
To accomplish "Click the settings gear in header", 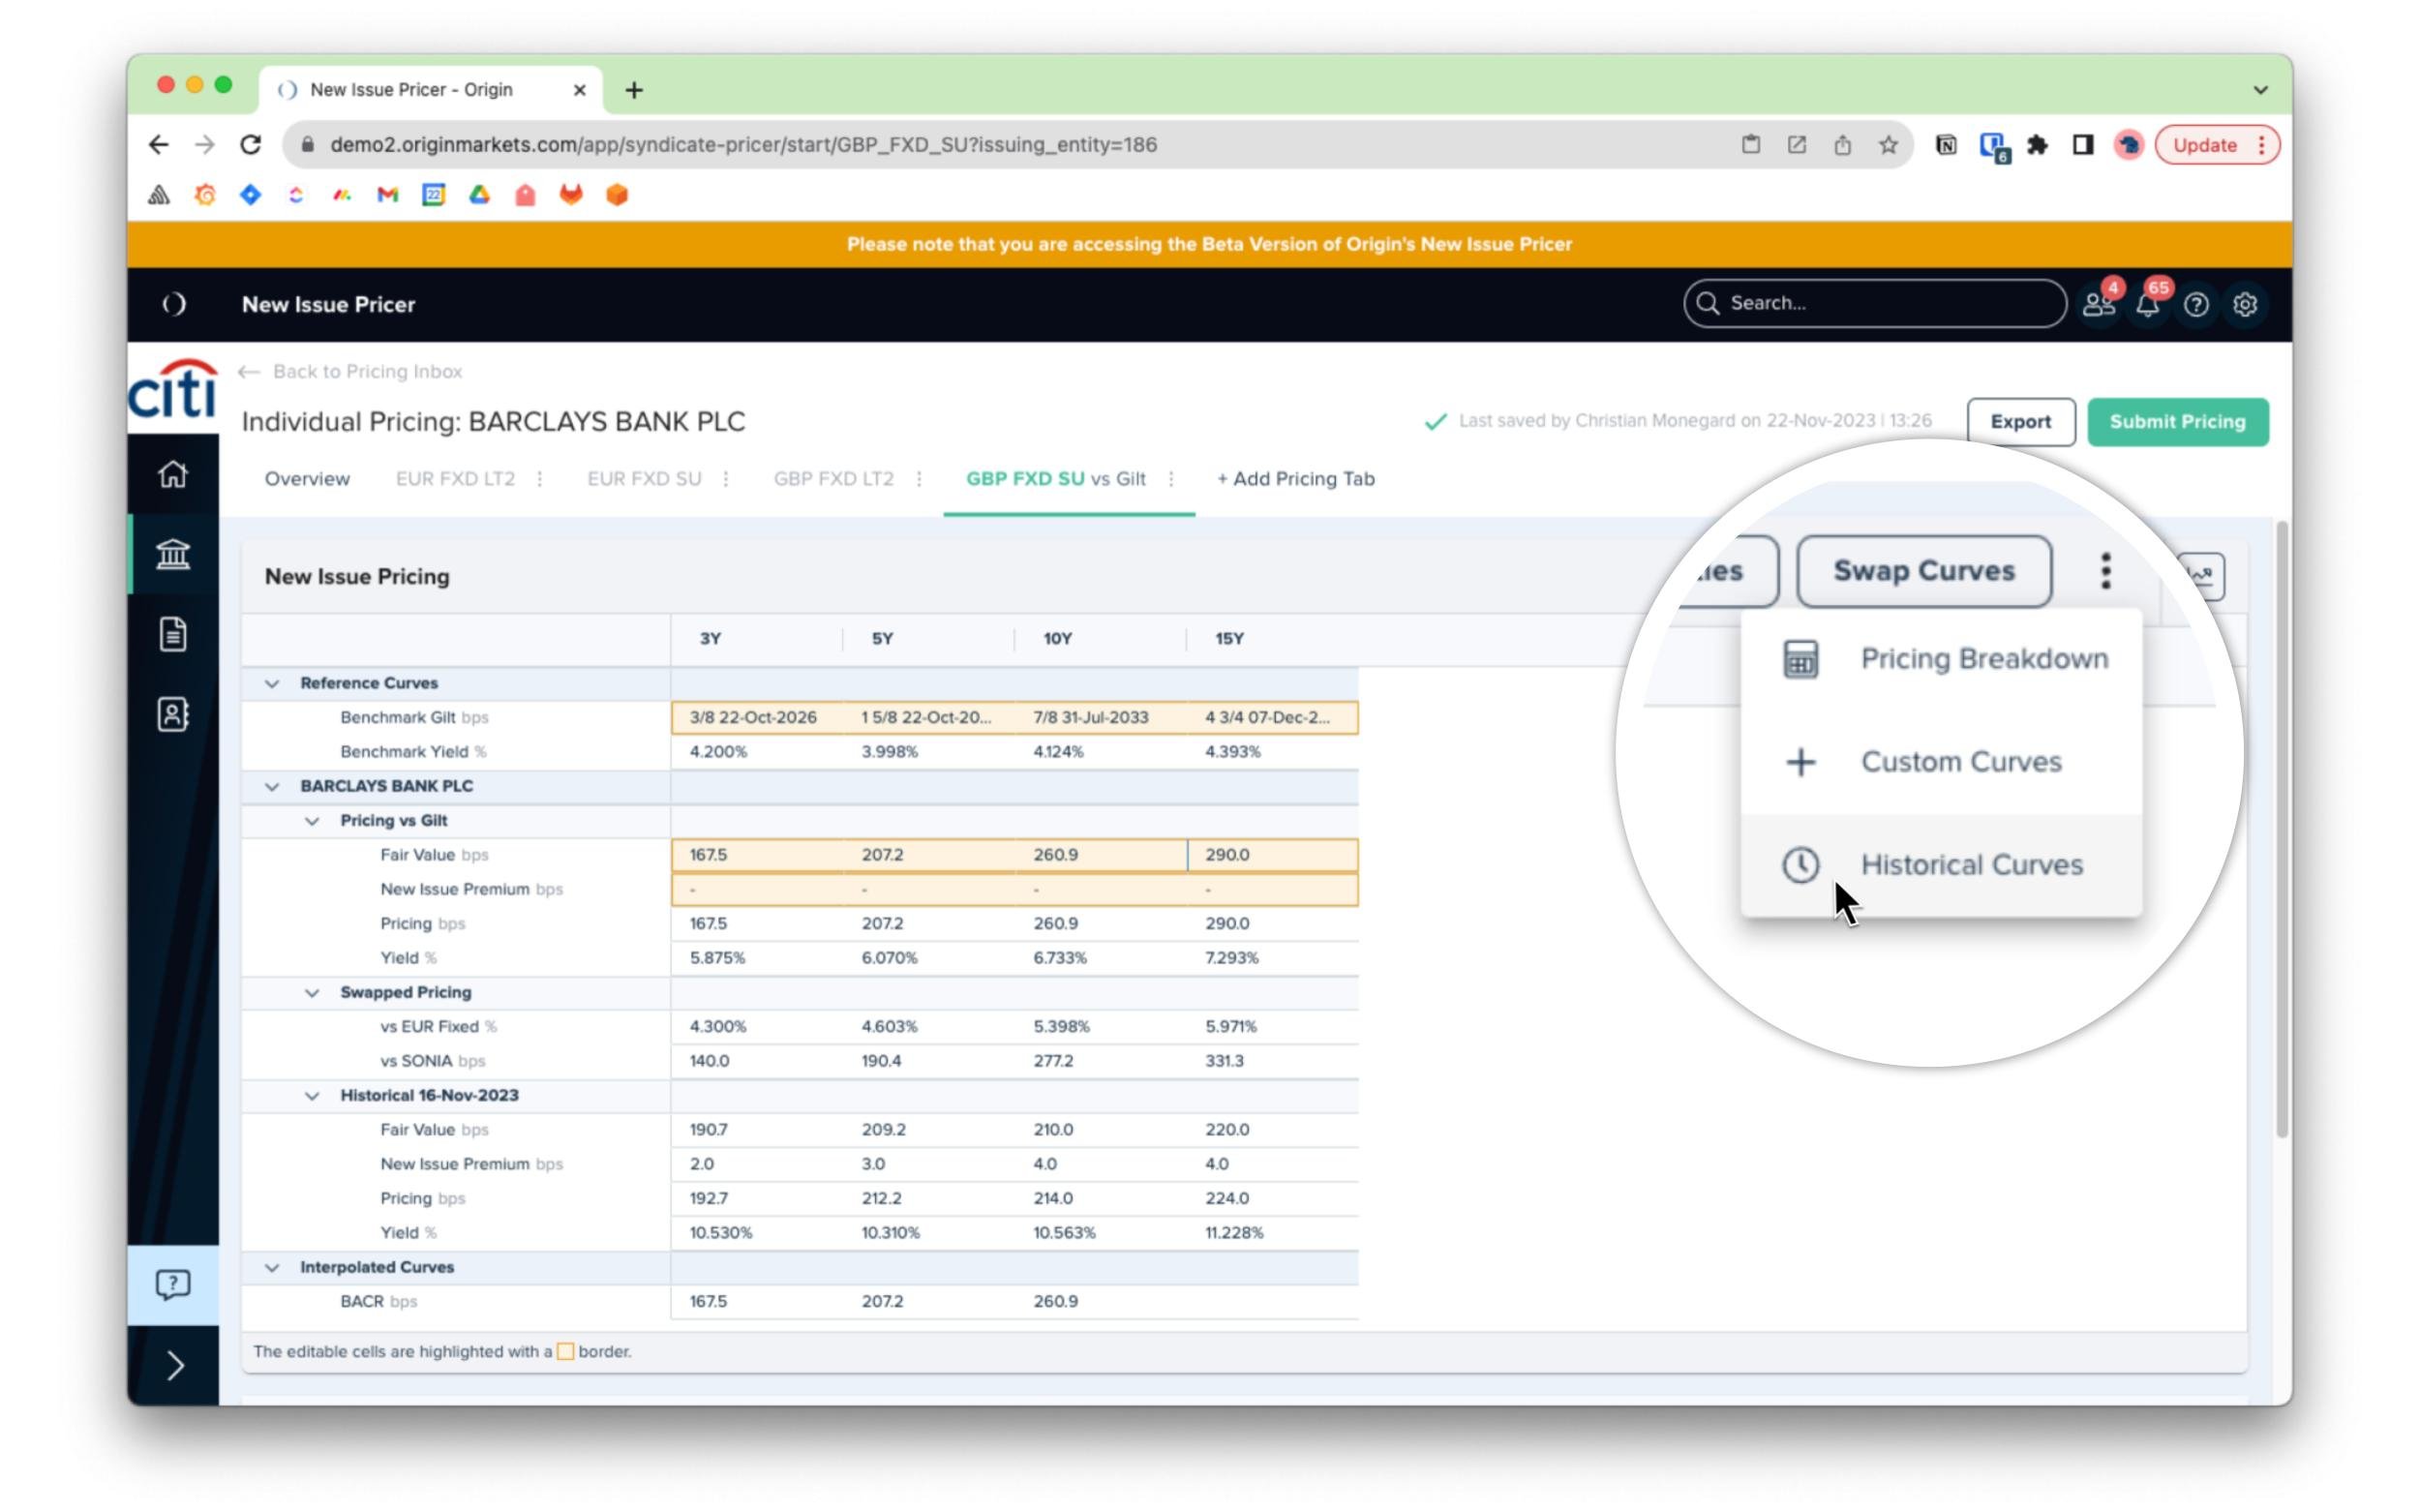I will coord(2244,305).
